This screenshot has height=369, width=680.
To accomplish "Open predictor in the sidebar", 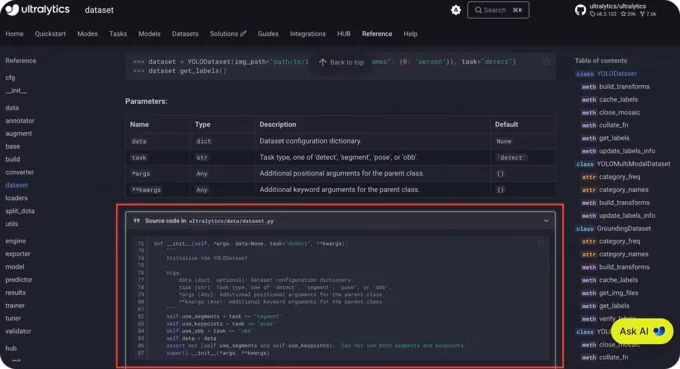I will pos(19,280).
